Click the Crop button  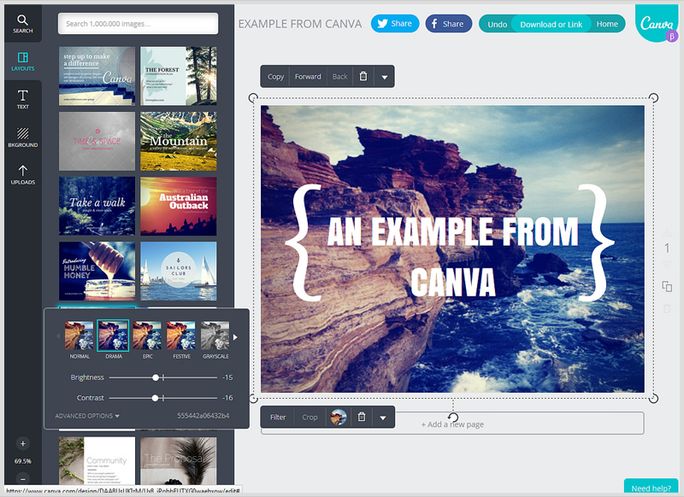pyautogui.click(x=310, y=417)
